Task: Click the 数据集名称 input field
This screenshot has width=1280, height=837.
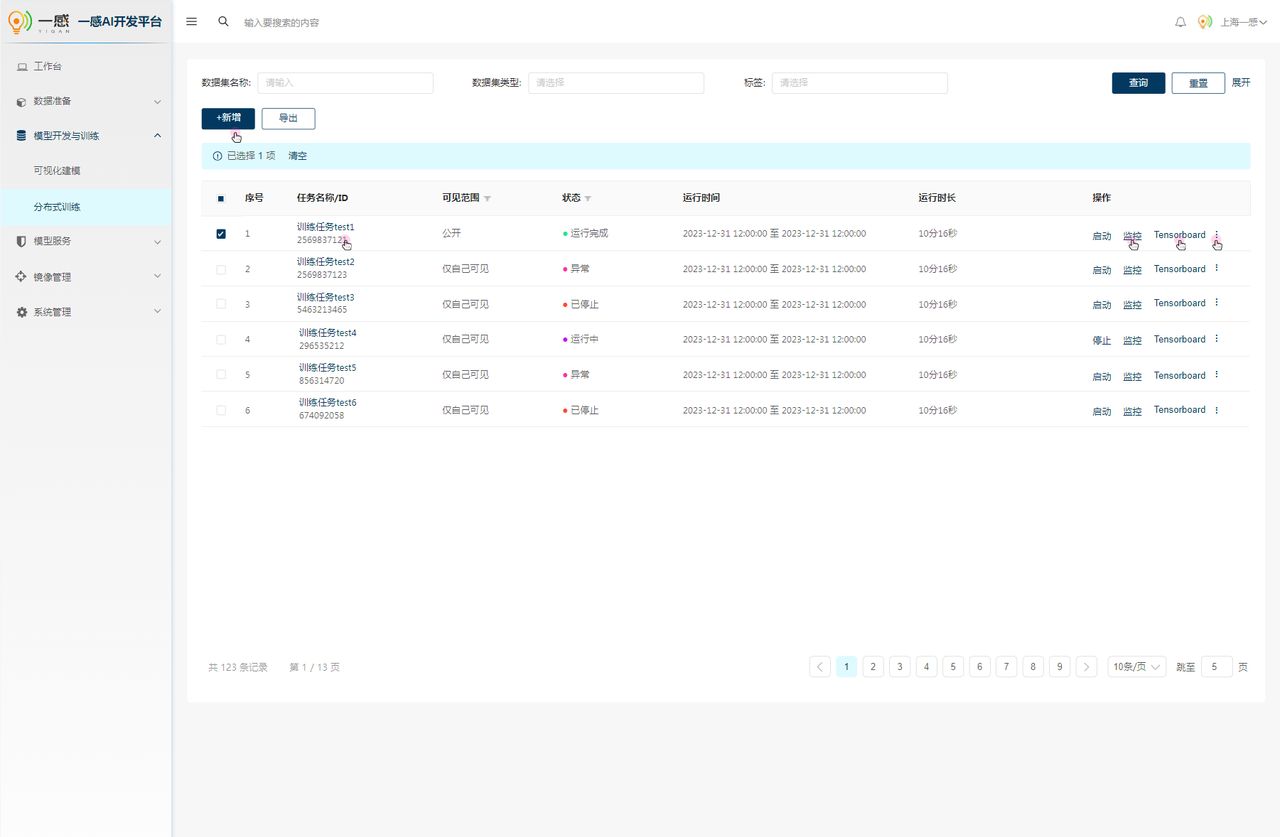Action: (345, 83)
